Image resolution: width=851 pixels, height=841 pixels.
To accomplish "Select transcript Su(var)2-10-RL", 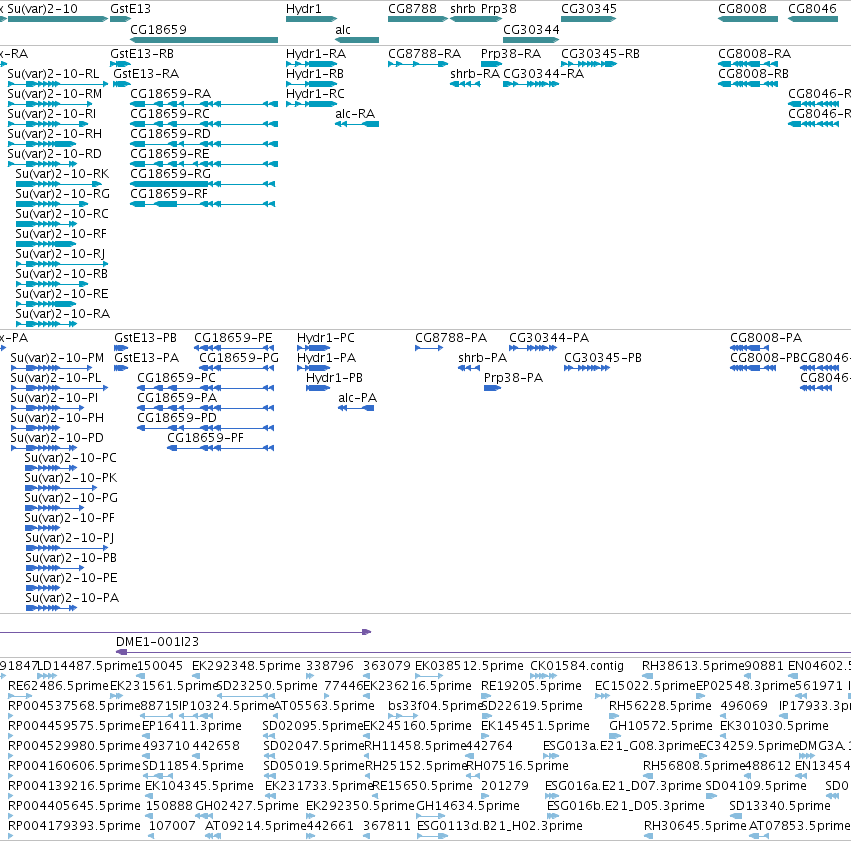I will pos(58,84).
